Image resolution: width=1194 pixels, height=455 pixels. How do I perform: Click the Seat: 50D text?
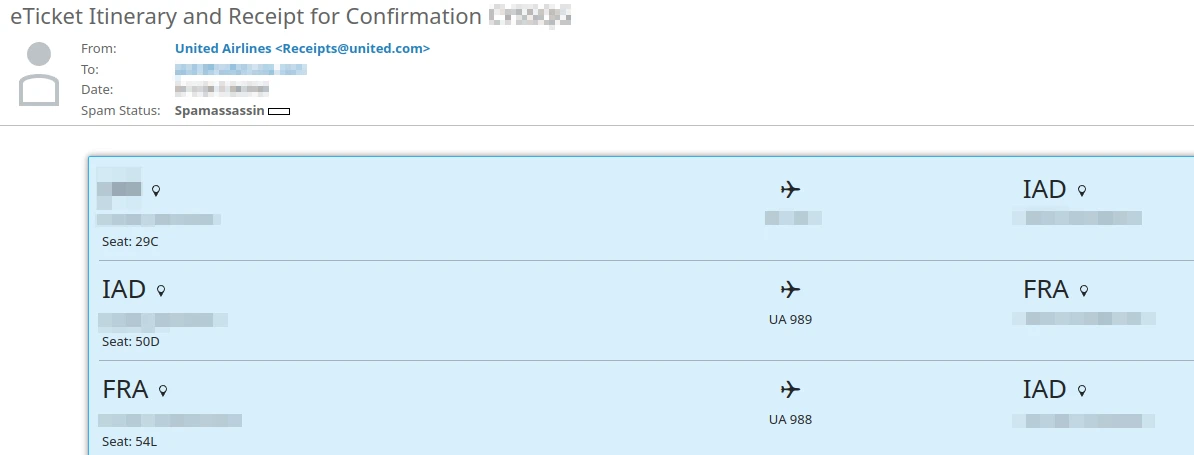click(x=131, y=342)
